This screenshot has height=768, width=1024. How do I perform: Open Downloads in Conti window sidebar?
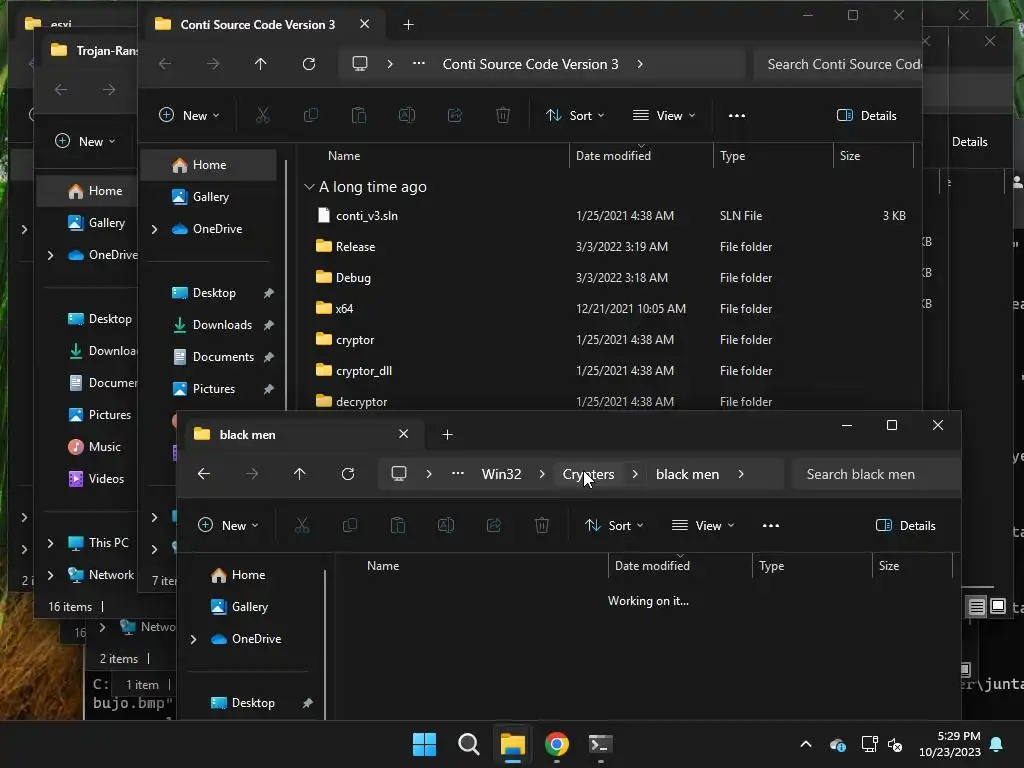coord(222,325)
